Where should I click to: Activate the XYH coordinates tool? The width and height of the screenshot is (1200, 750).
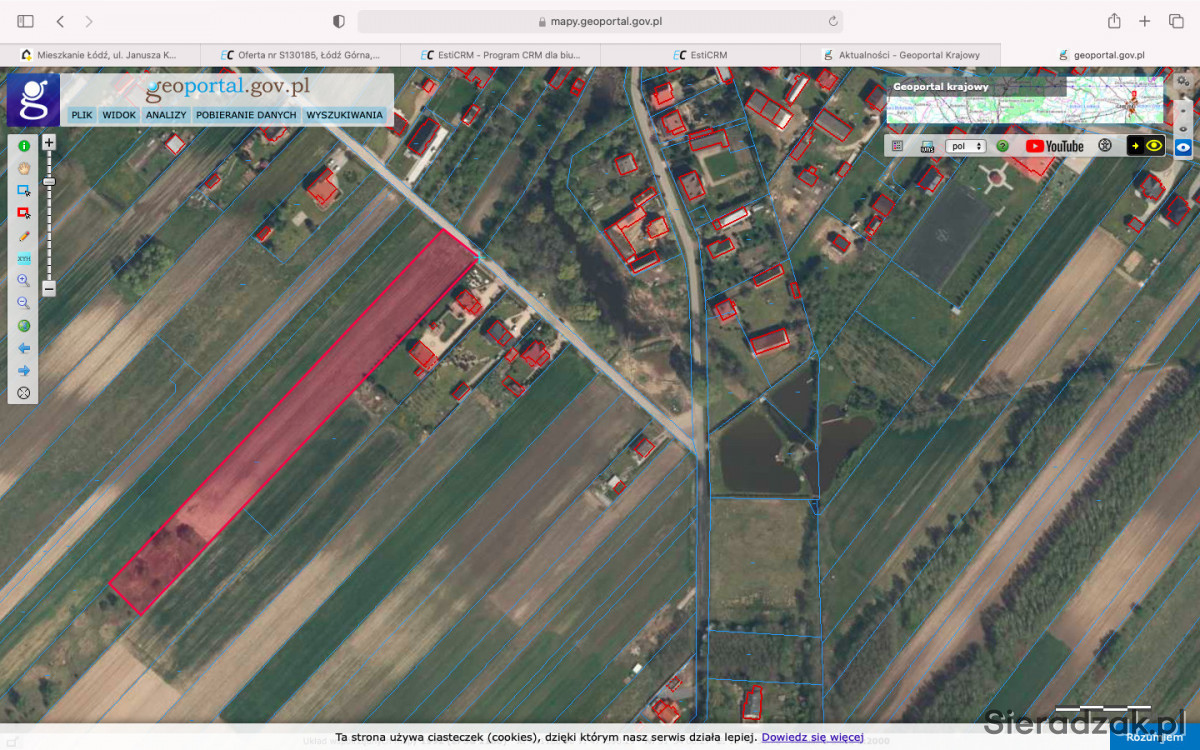(24, 259)
